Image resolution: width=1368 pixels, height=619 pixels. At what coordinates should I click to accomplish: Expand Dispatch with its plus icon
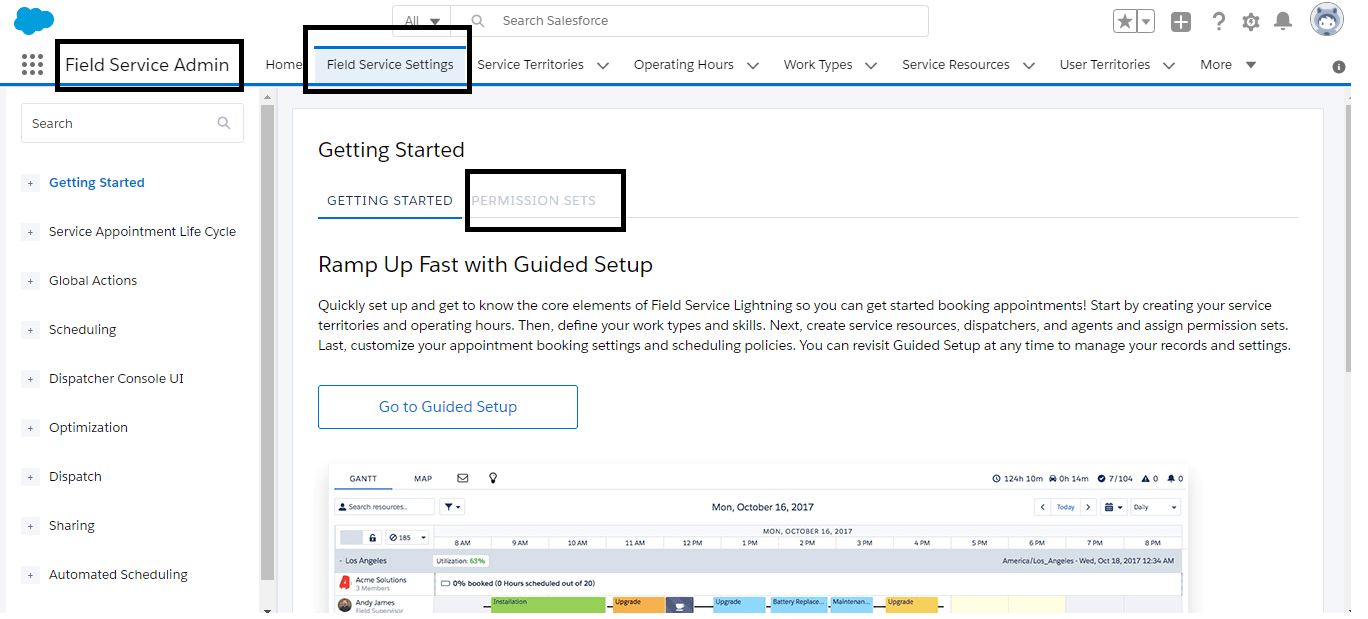tap(31, 477)
